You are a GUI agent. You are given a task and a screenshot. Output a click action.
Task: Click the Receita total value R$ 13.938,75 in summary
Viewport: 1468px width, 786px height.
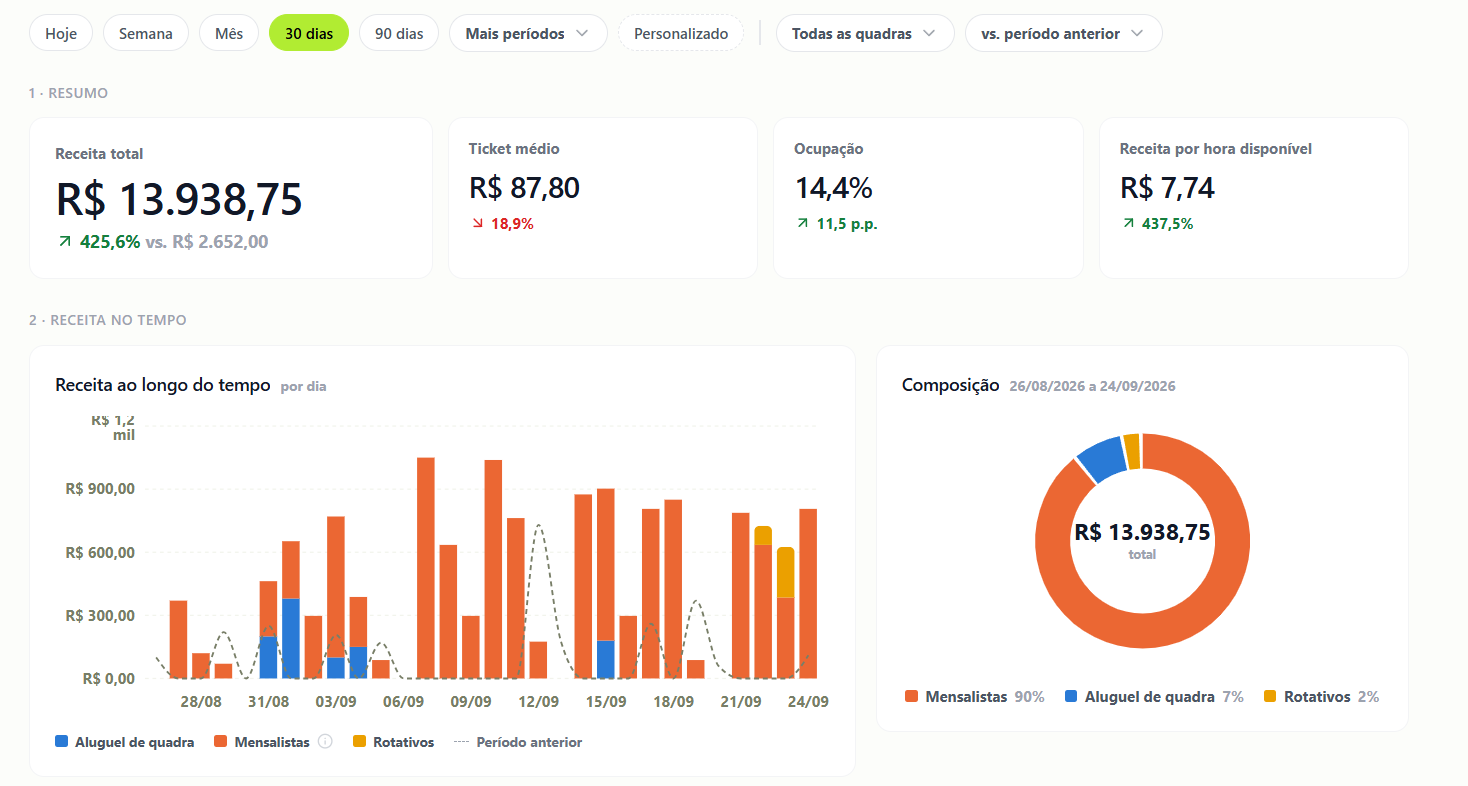coord(179,200)
